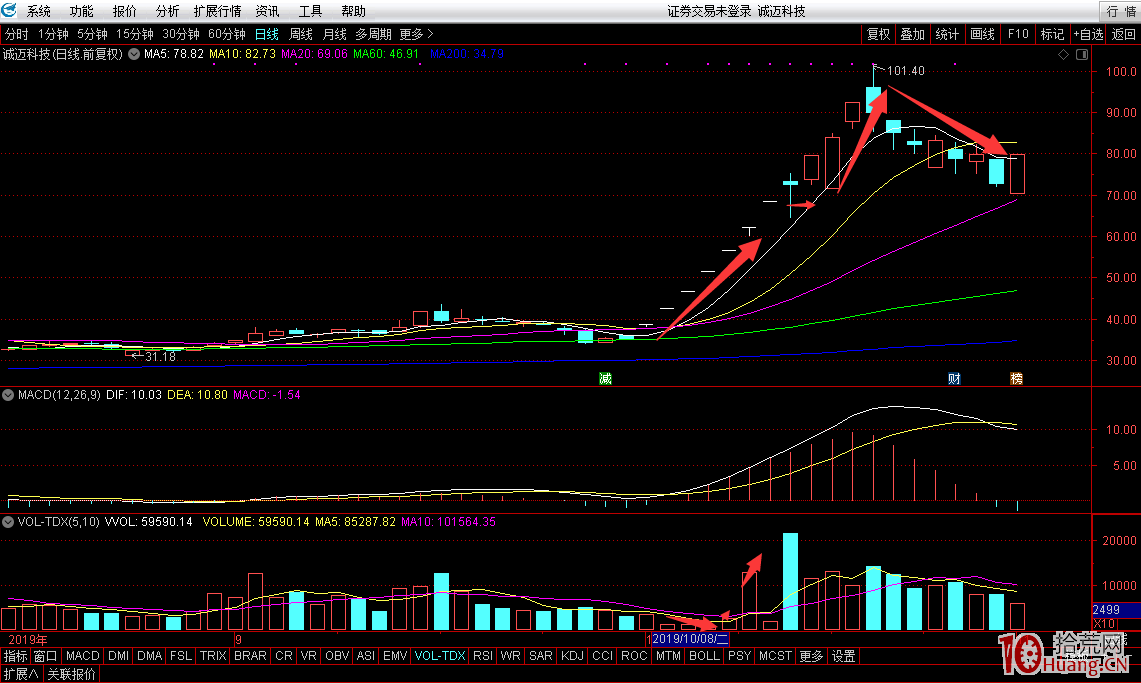Select the 月线 period tab
The image size is (1141, 684).
335,34
